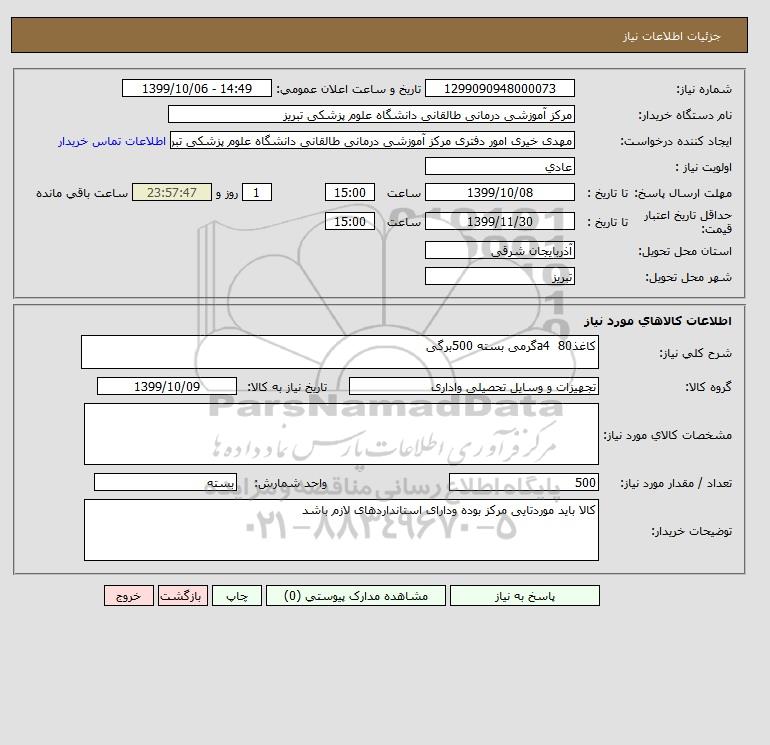Click goods group field تجهیزات و وسایل تحصیلی
Screen dimensions: 770x745
(473, 386)
